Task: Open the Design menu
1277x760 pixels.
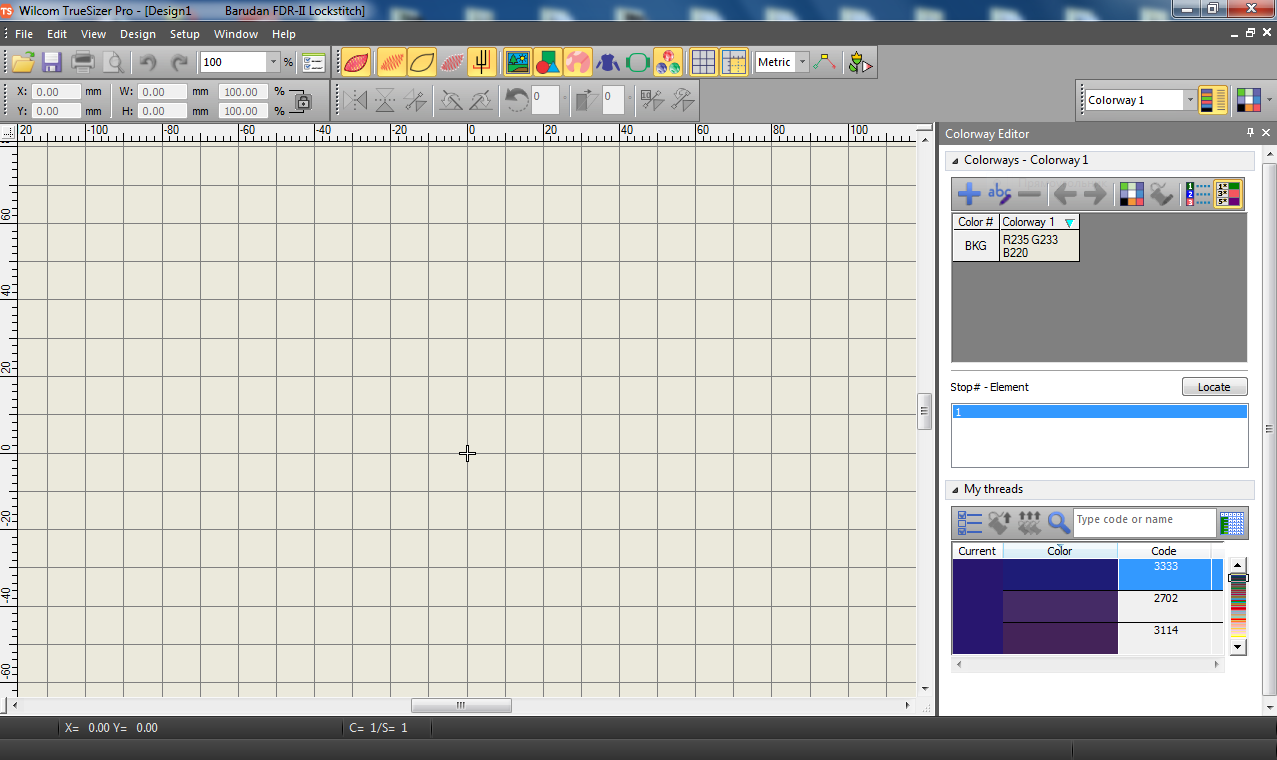Action: [137, 34]
